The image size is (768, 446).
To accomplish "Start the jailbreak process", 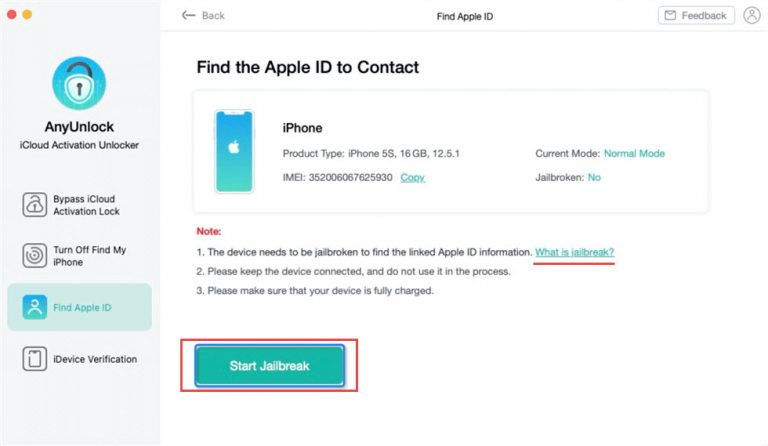I will pos(269,366).
